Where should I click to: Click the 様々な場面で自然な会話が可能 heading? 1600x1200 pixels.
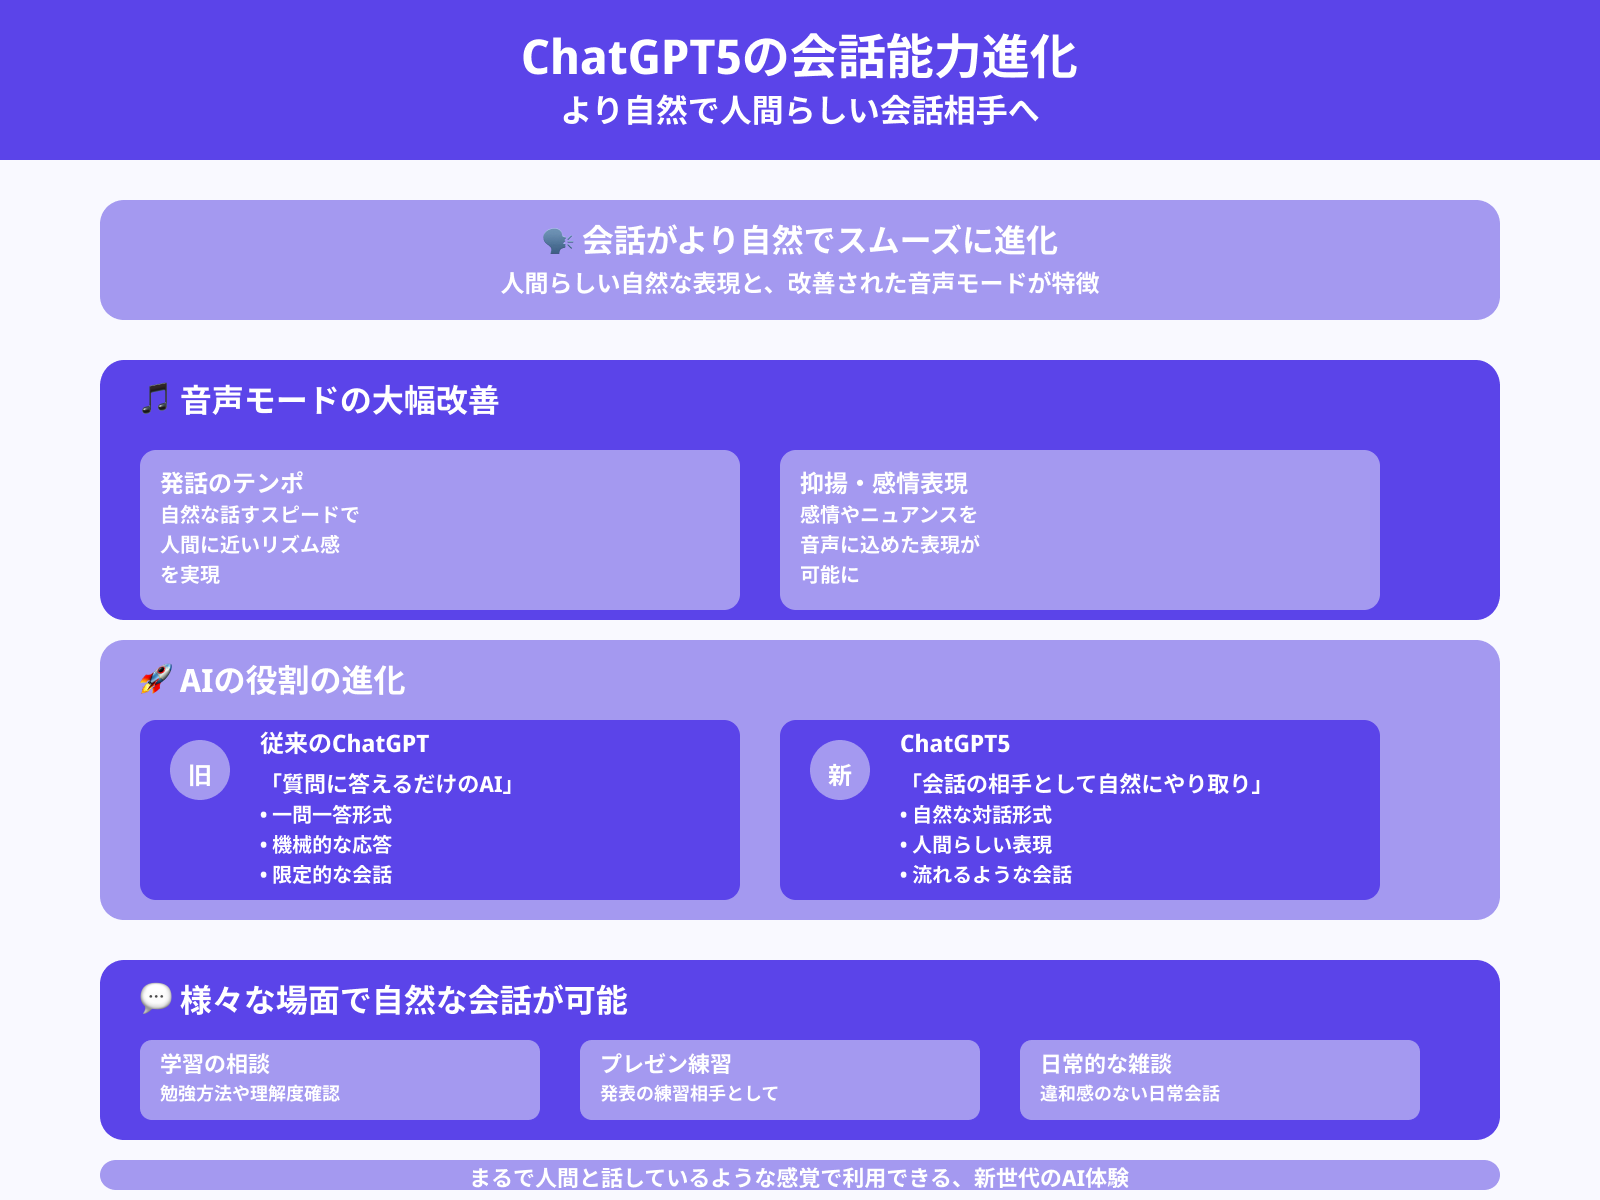403,1000
